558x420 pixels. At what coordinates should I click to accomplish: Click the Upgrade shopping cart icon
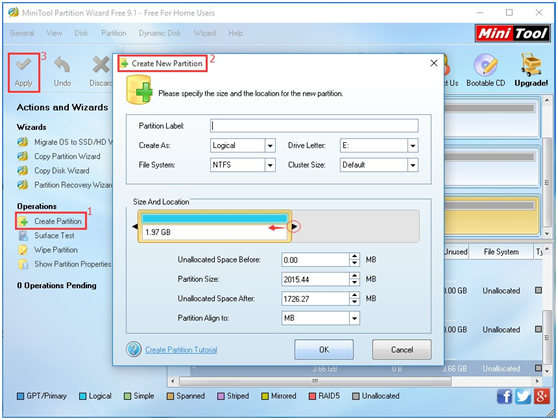point(531,65)
